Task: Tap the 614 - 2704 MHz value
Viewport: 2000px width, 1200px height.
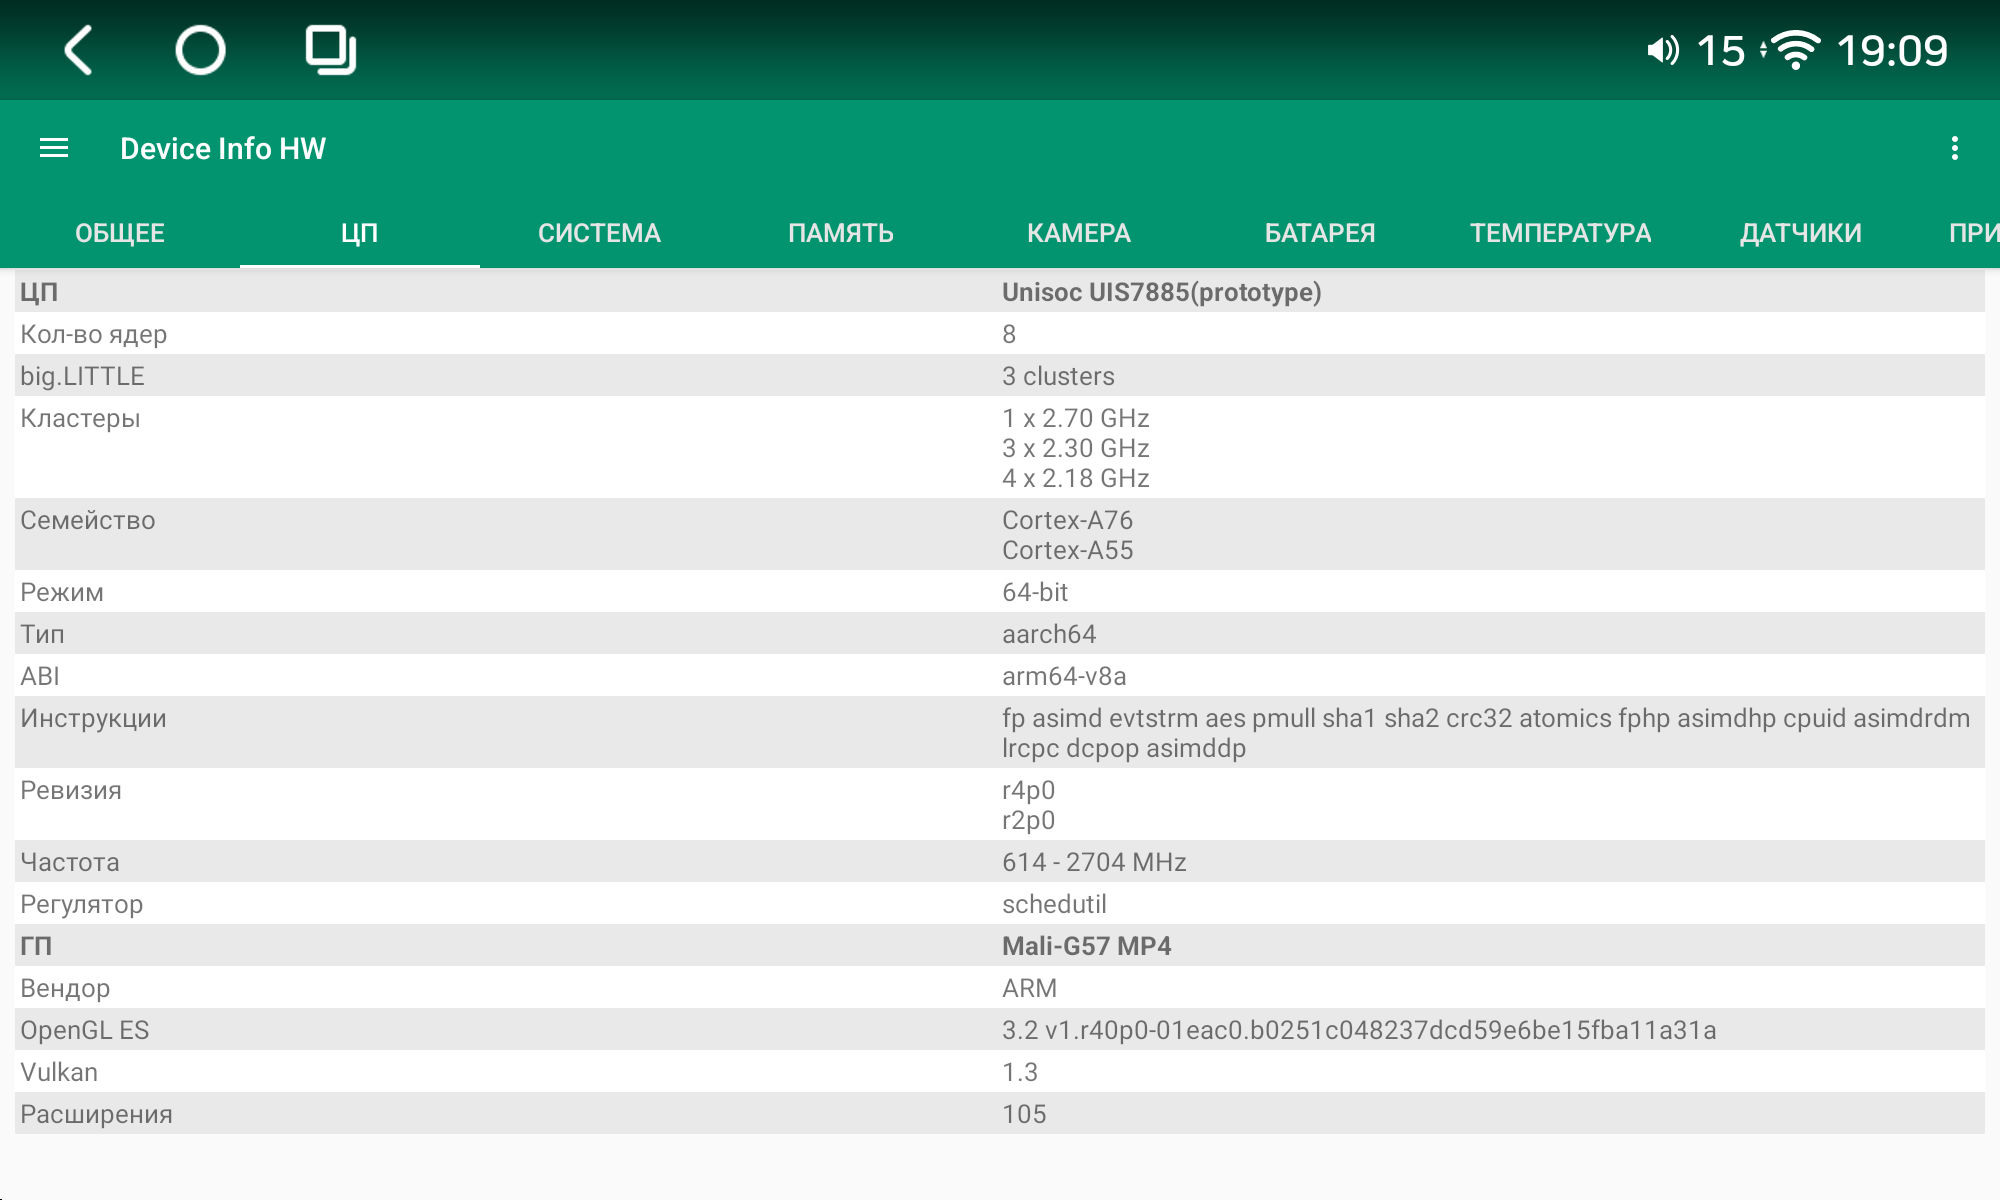Action: pyautogui.click(x=1094, y=862)
